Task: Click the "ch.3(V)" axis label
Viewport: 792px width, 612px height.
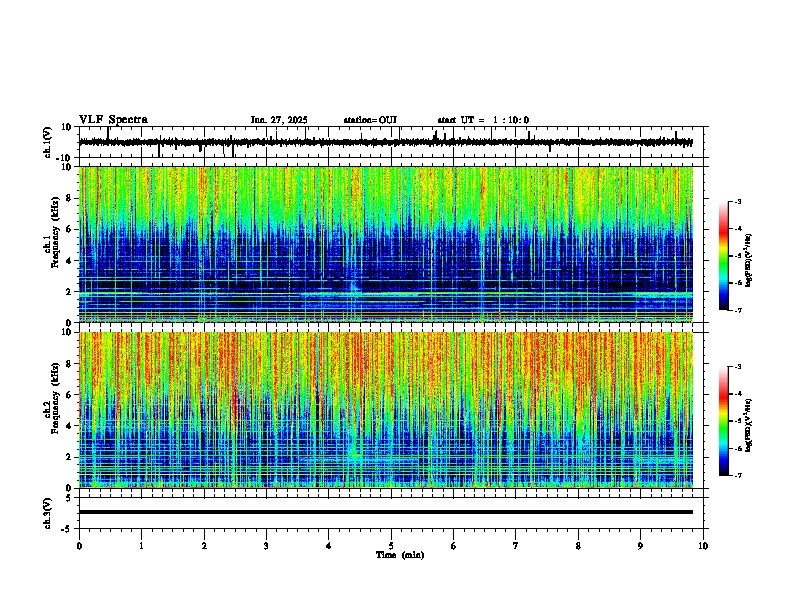Action: coord(48,513)
